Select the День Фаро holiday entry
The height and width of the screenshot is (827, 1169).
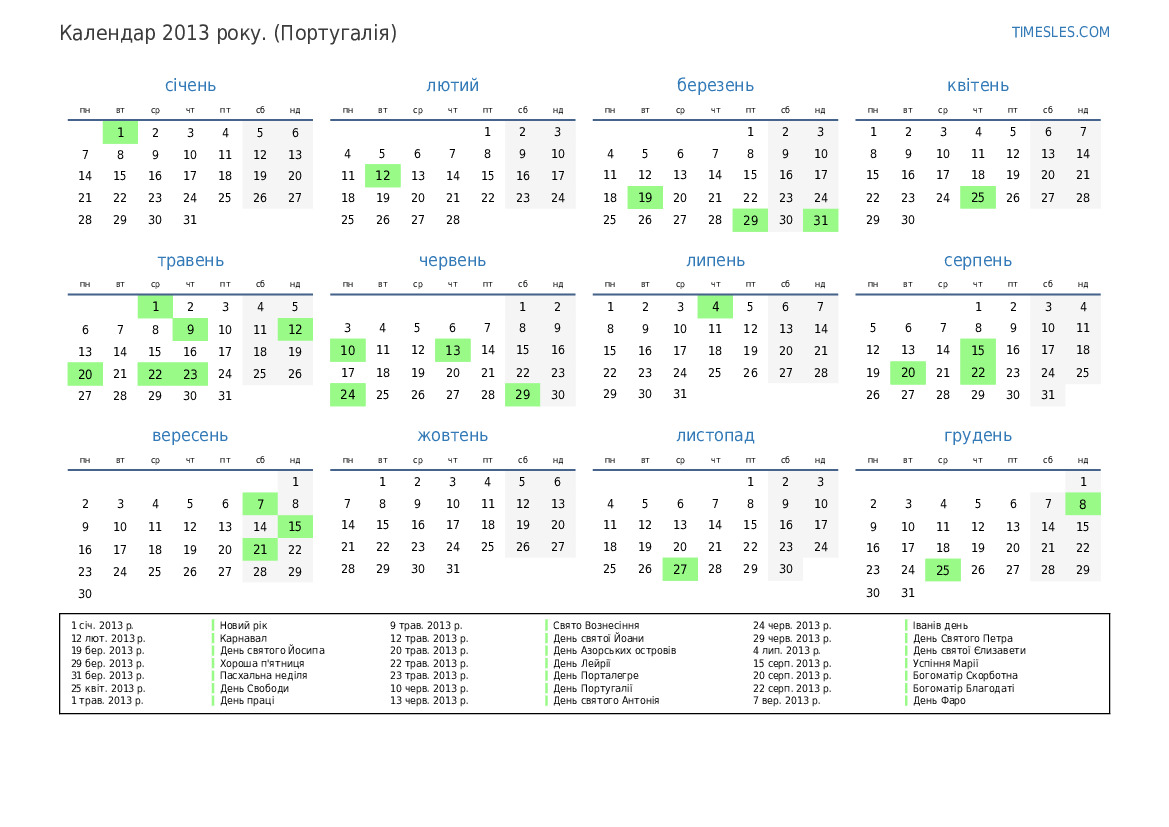[x=939, y=701]
